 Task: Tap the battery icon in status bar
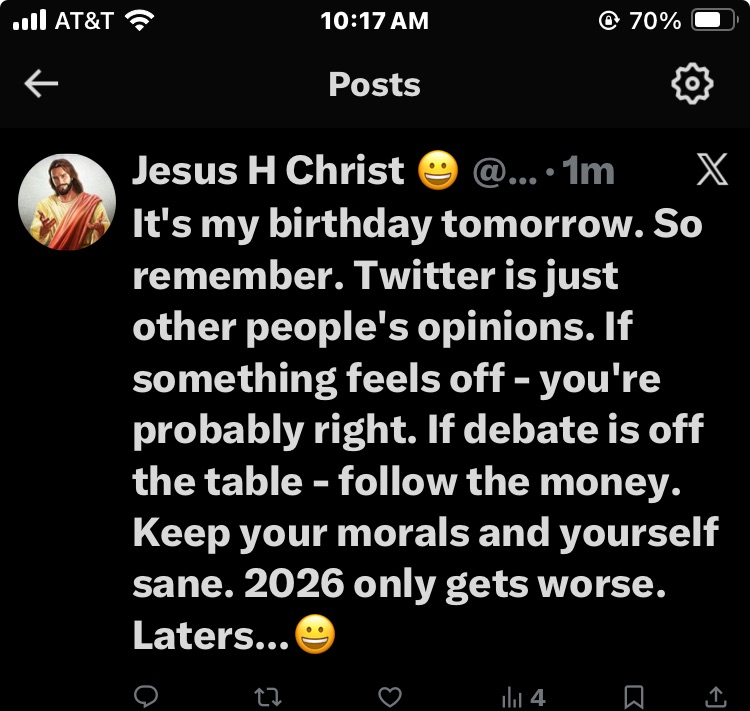(x=714, y=21)
